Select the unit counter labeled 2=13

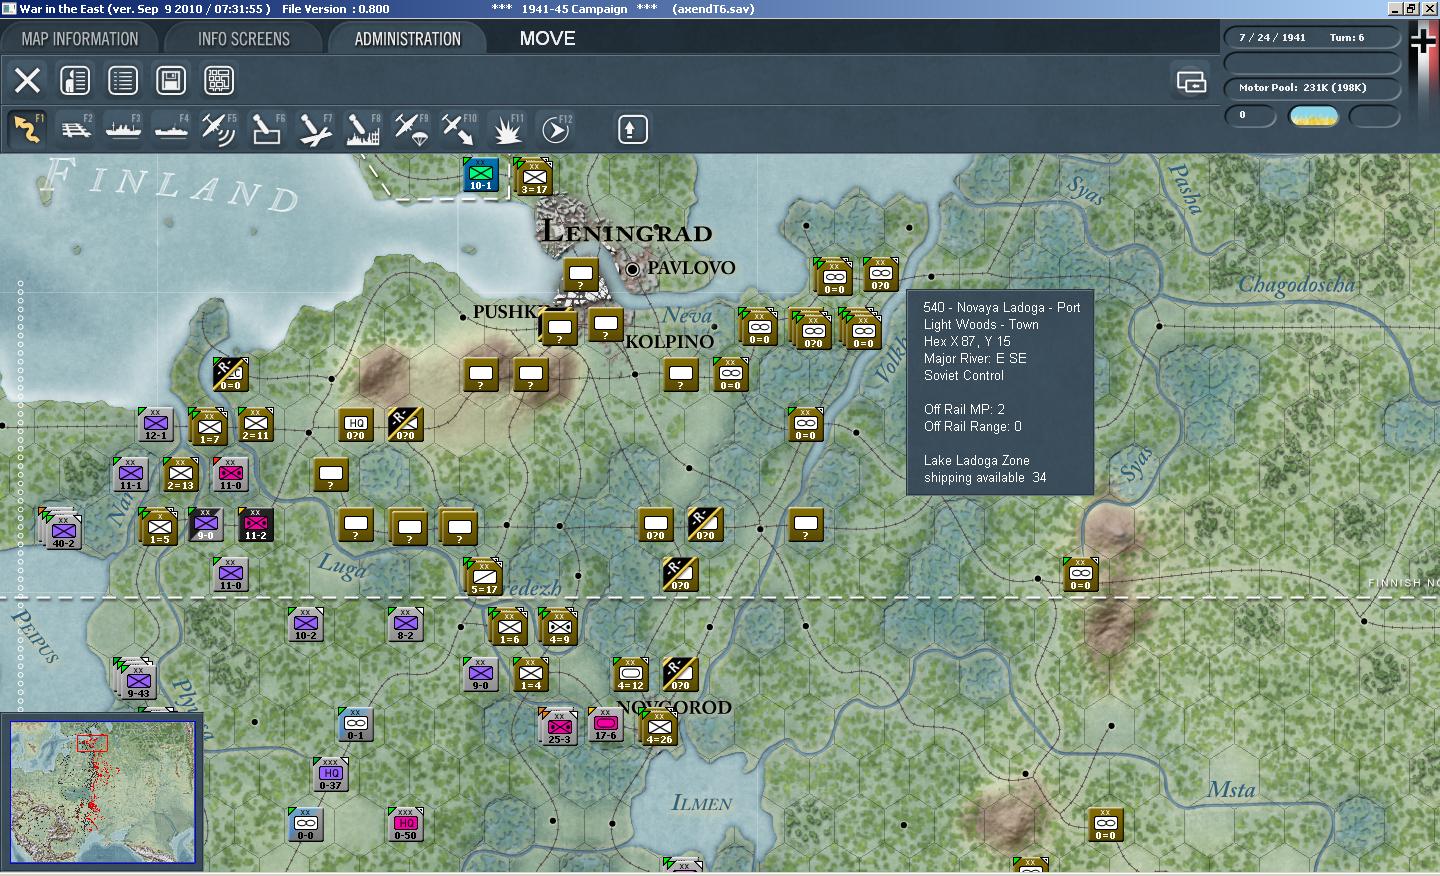coord(180,474)
